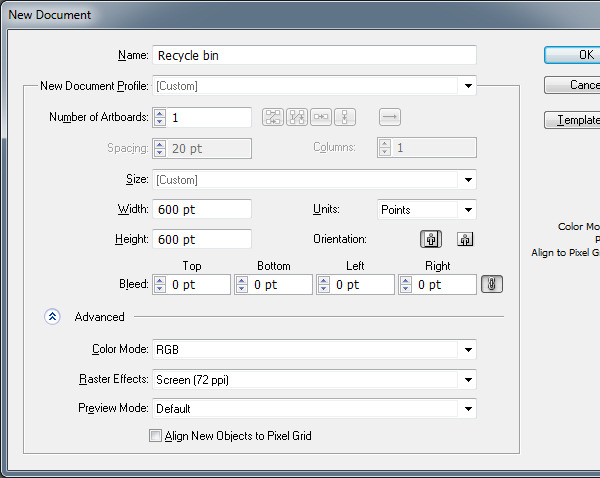Image resolution: width=600 pixels, height=478 pixels.
Task: Select Grid by Row artboard layout icon
Action: pos(273,117)
